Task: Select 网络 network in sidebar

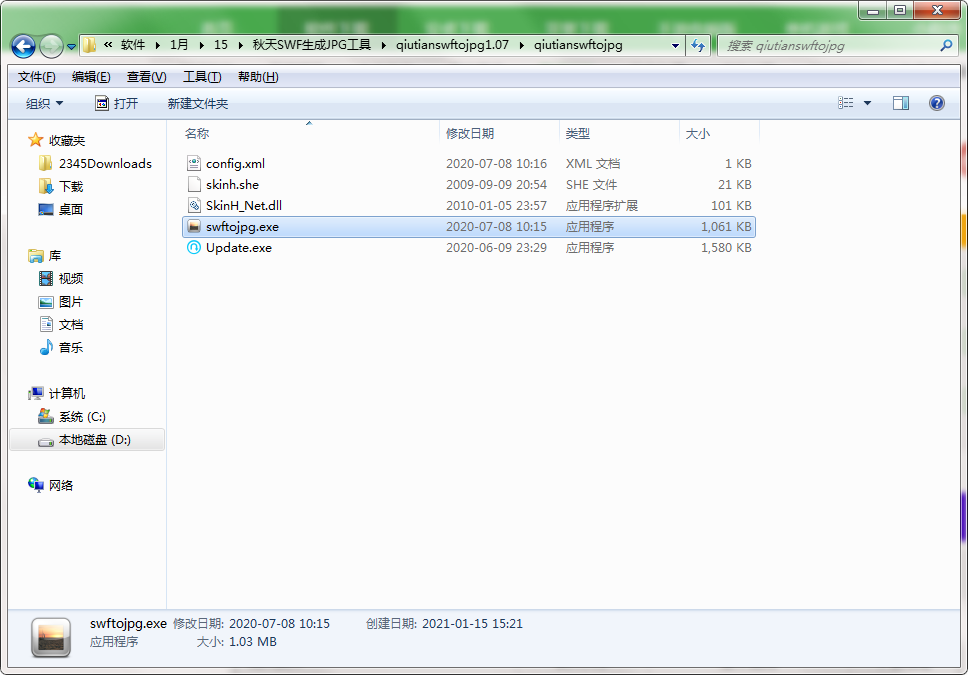Action: (51, 485)
